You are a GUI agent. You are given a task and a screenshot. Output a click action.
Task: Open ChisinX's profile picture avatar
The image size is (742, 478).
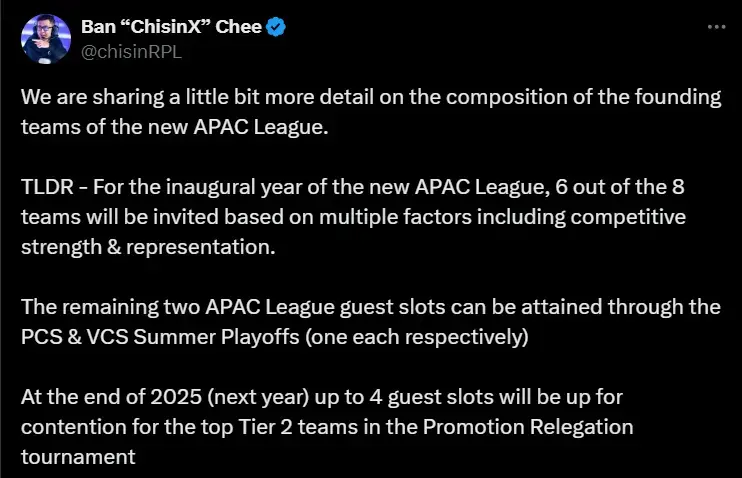click(46, 39)
